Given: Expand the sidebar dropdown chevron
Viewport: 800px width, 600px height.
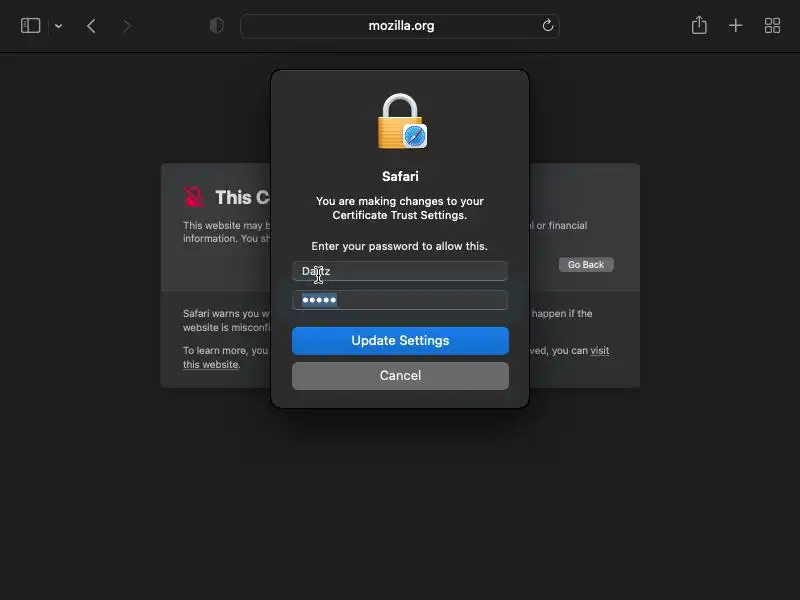Looking at the screenshot, I should coord(59,26).
